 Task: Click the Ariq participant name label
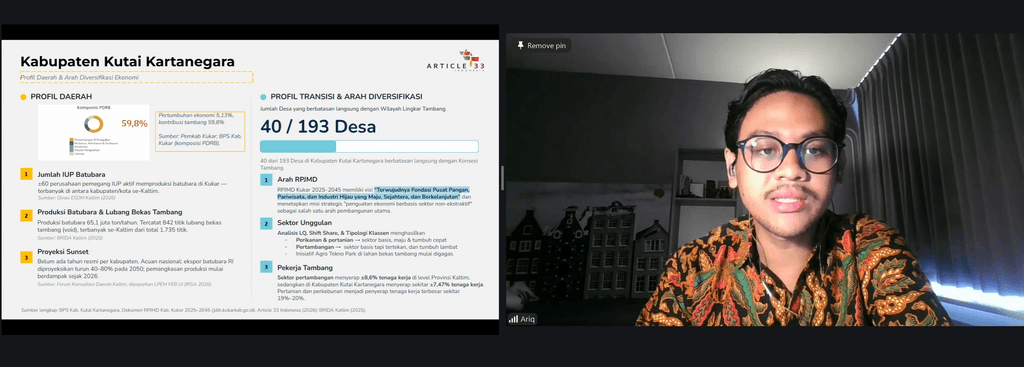point(528,319)
